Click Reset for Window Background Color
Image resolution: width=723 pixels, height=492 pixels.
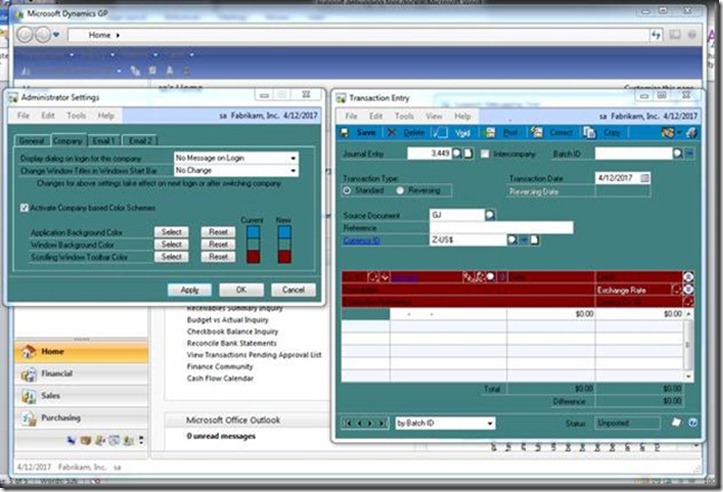tap(218, 244)
